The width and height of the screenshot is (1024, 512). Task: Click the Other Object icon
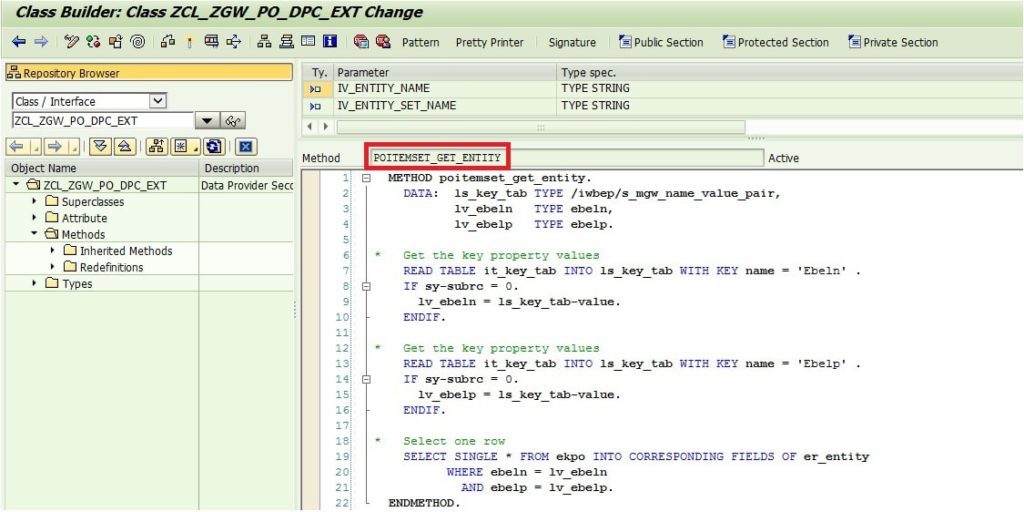click(116, 42)
